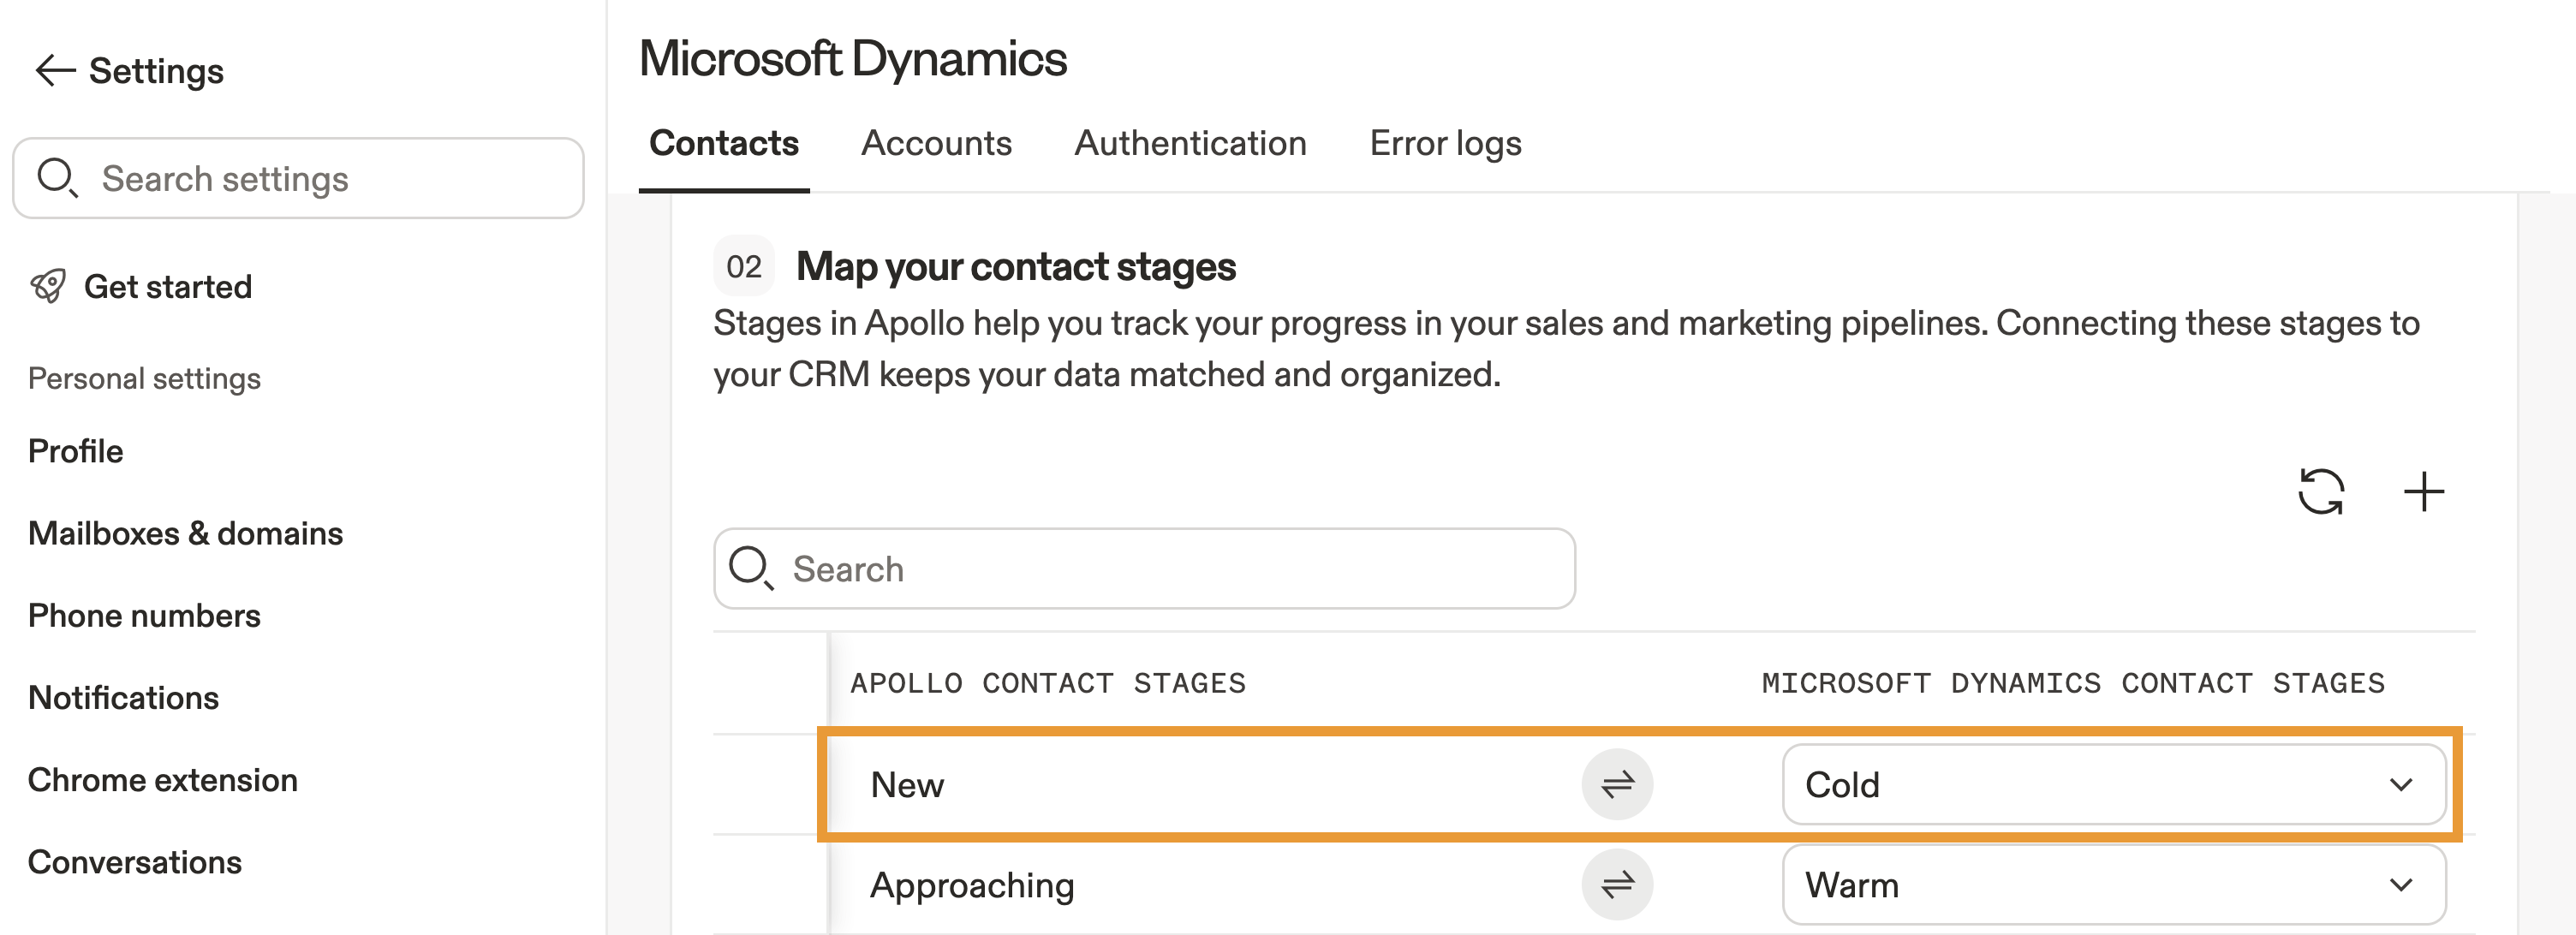Click the magnifier in Search settings
The height and width of the screenshot is (935, 2576).
[x=56, y=178]
